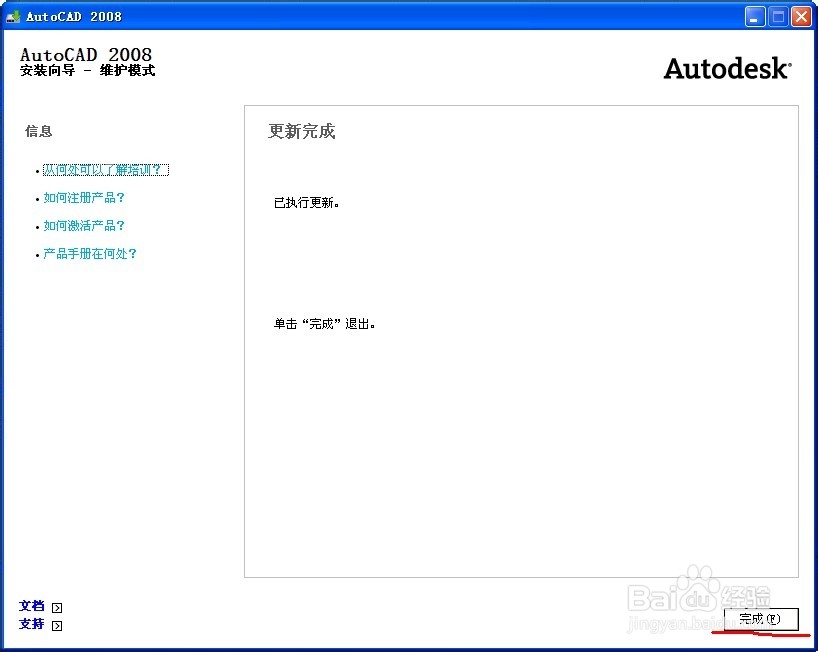
Task: Click the 信息 sidebar heading
Action: 38,131
